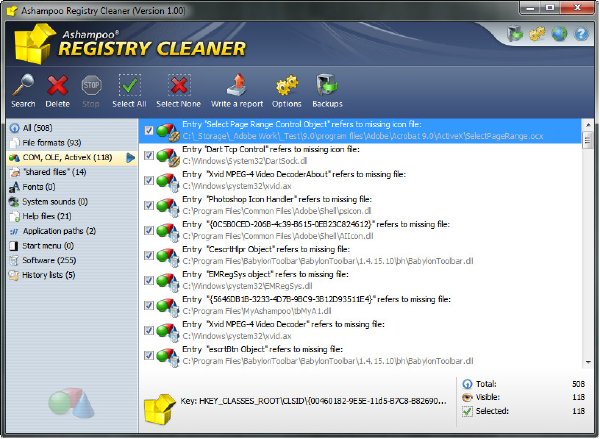
Task: Start a registry Search with the magnifier icon
Action: (23, 85)
